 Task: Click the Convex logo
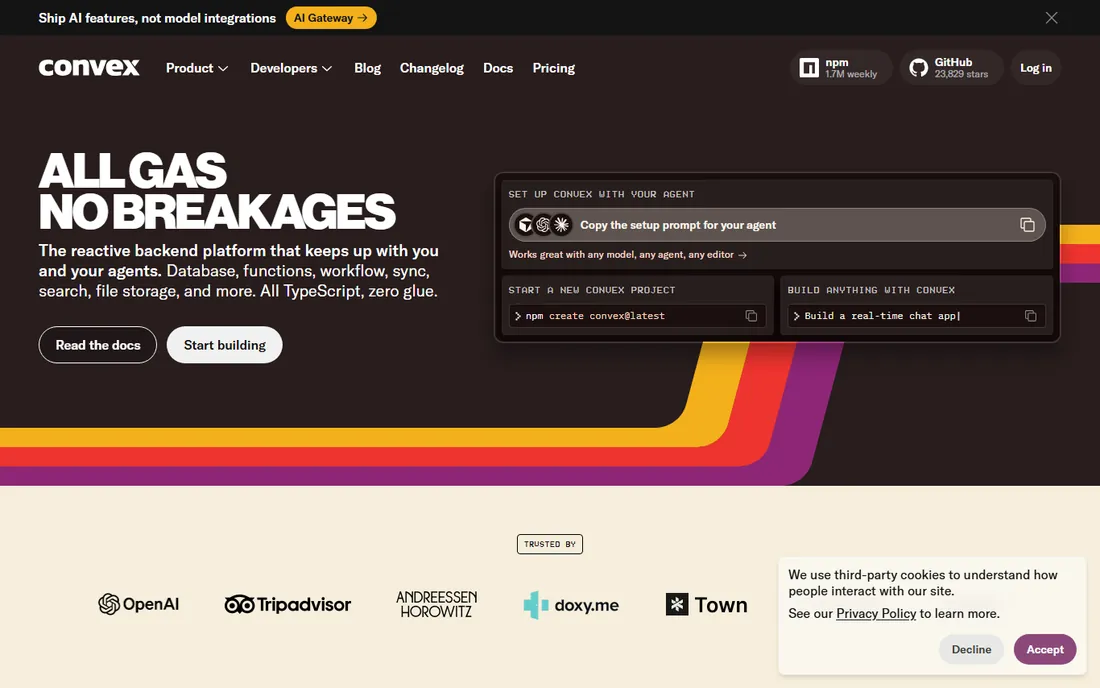[89, 67]
